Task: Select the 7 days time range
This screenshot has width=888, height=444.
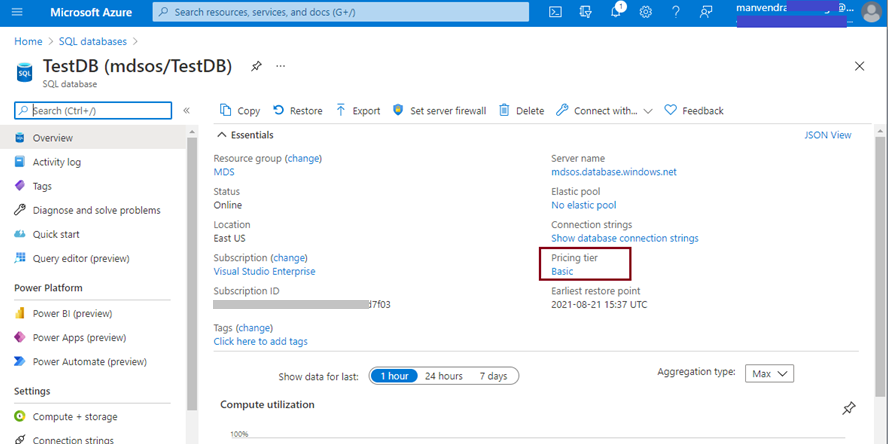Action: click(492, 376)
